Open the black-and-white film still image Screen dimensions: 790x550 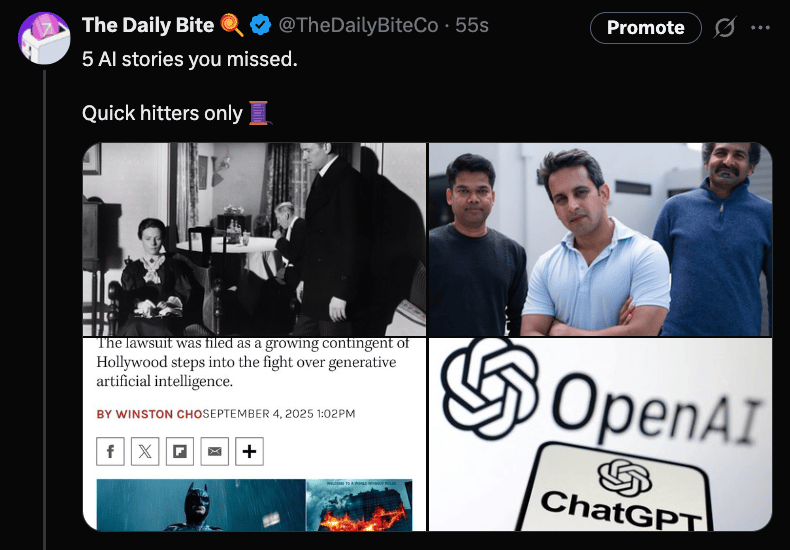pyautogui.click(x=254, y=239)
